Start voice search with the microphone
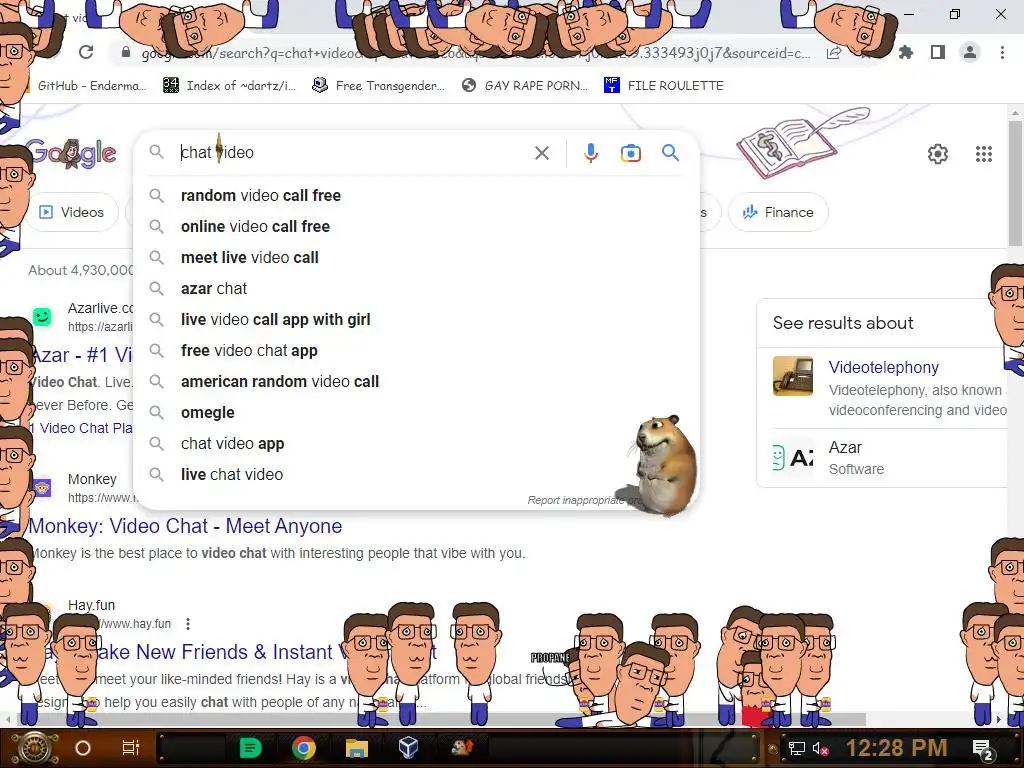Image resolution: width=1024 pixels, height=768 pixels. [x=590, y=153]
